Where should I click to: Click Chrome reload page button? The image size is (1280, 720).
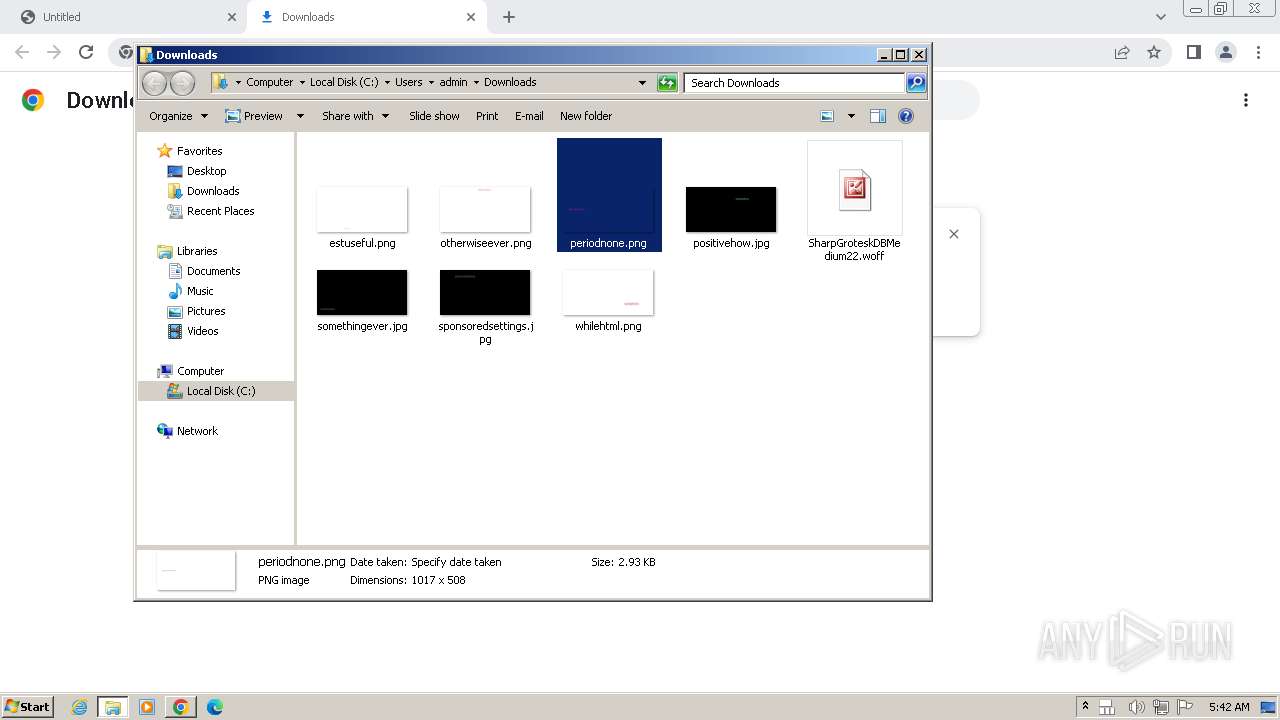tap(86, 52)
